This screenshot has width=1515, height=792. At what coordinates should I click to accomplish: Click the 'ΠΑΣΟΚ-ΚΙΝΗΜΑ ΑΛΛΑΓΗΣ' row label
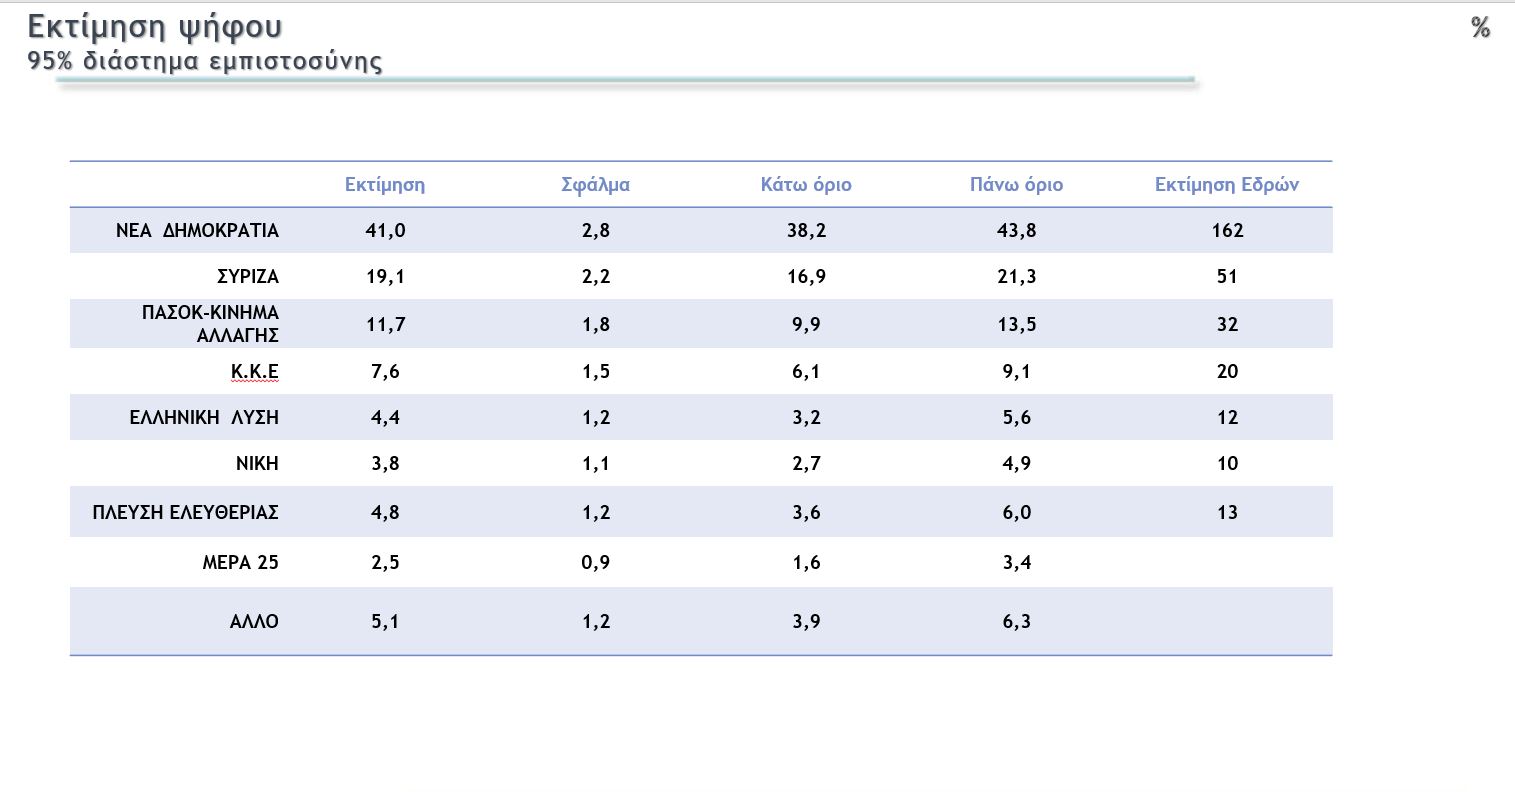(x=211, y=324)
